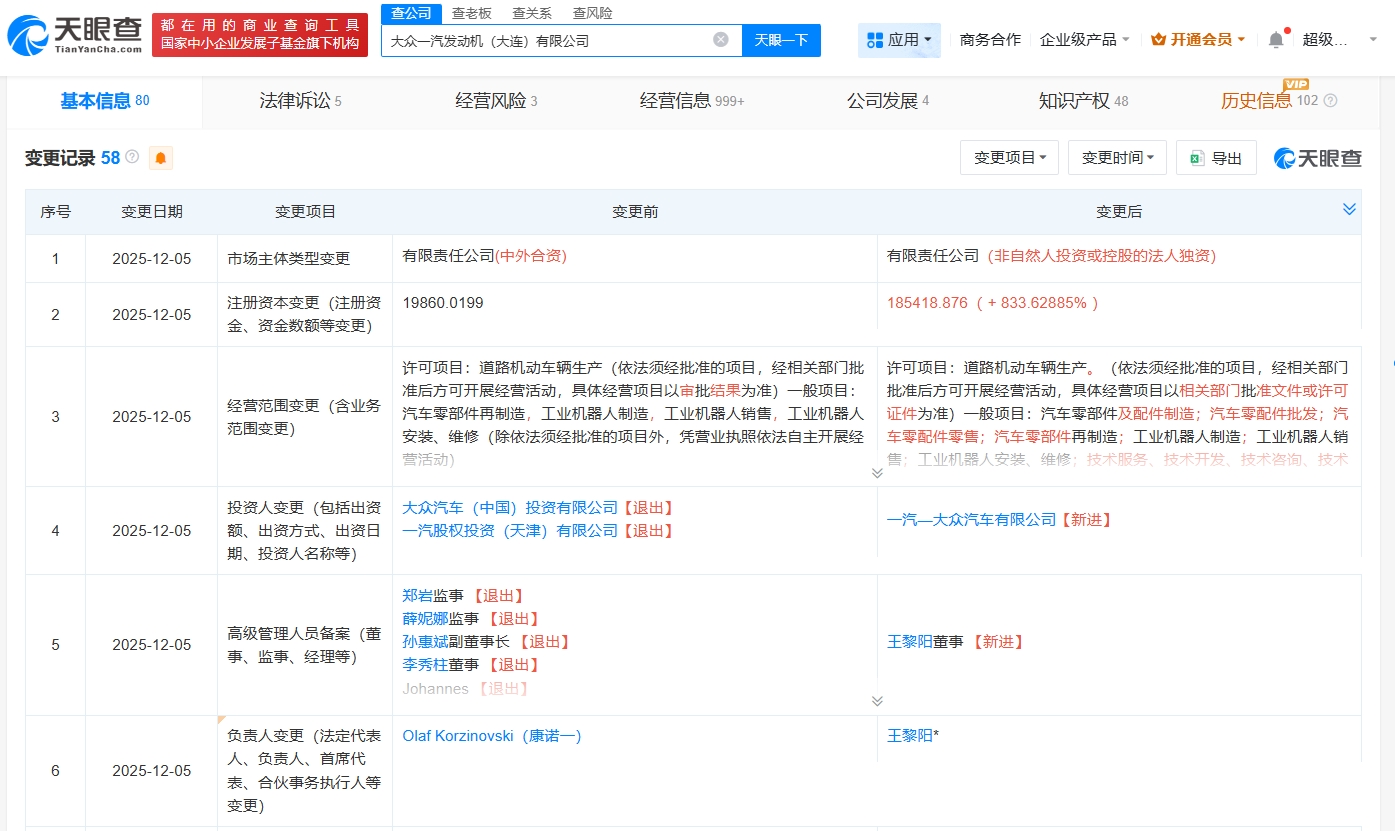
Task: Expand the truncated 经营范围变更 row content
Action: click(877, 473)
